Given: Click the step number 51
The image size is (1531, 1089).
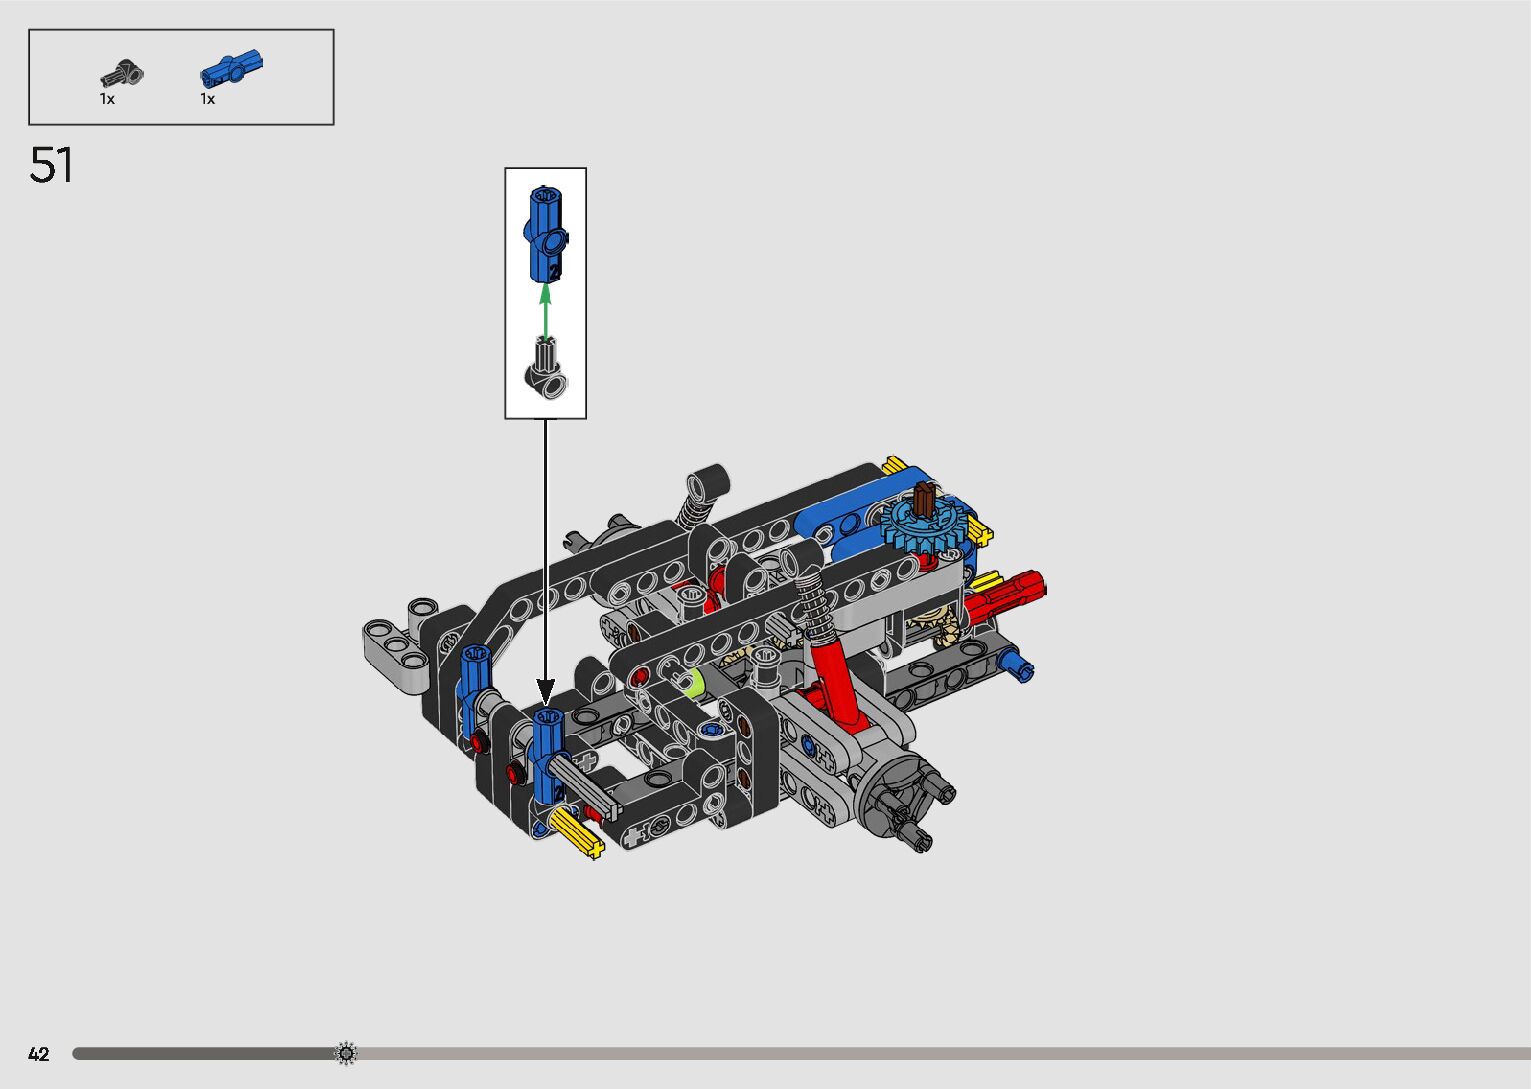Looking at the screenshot, I should (51, 166).
